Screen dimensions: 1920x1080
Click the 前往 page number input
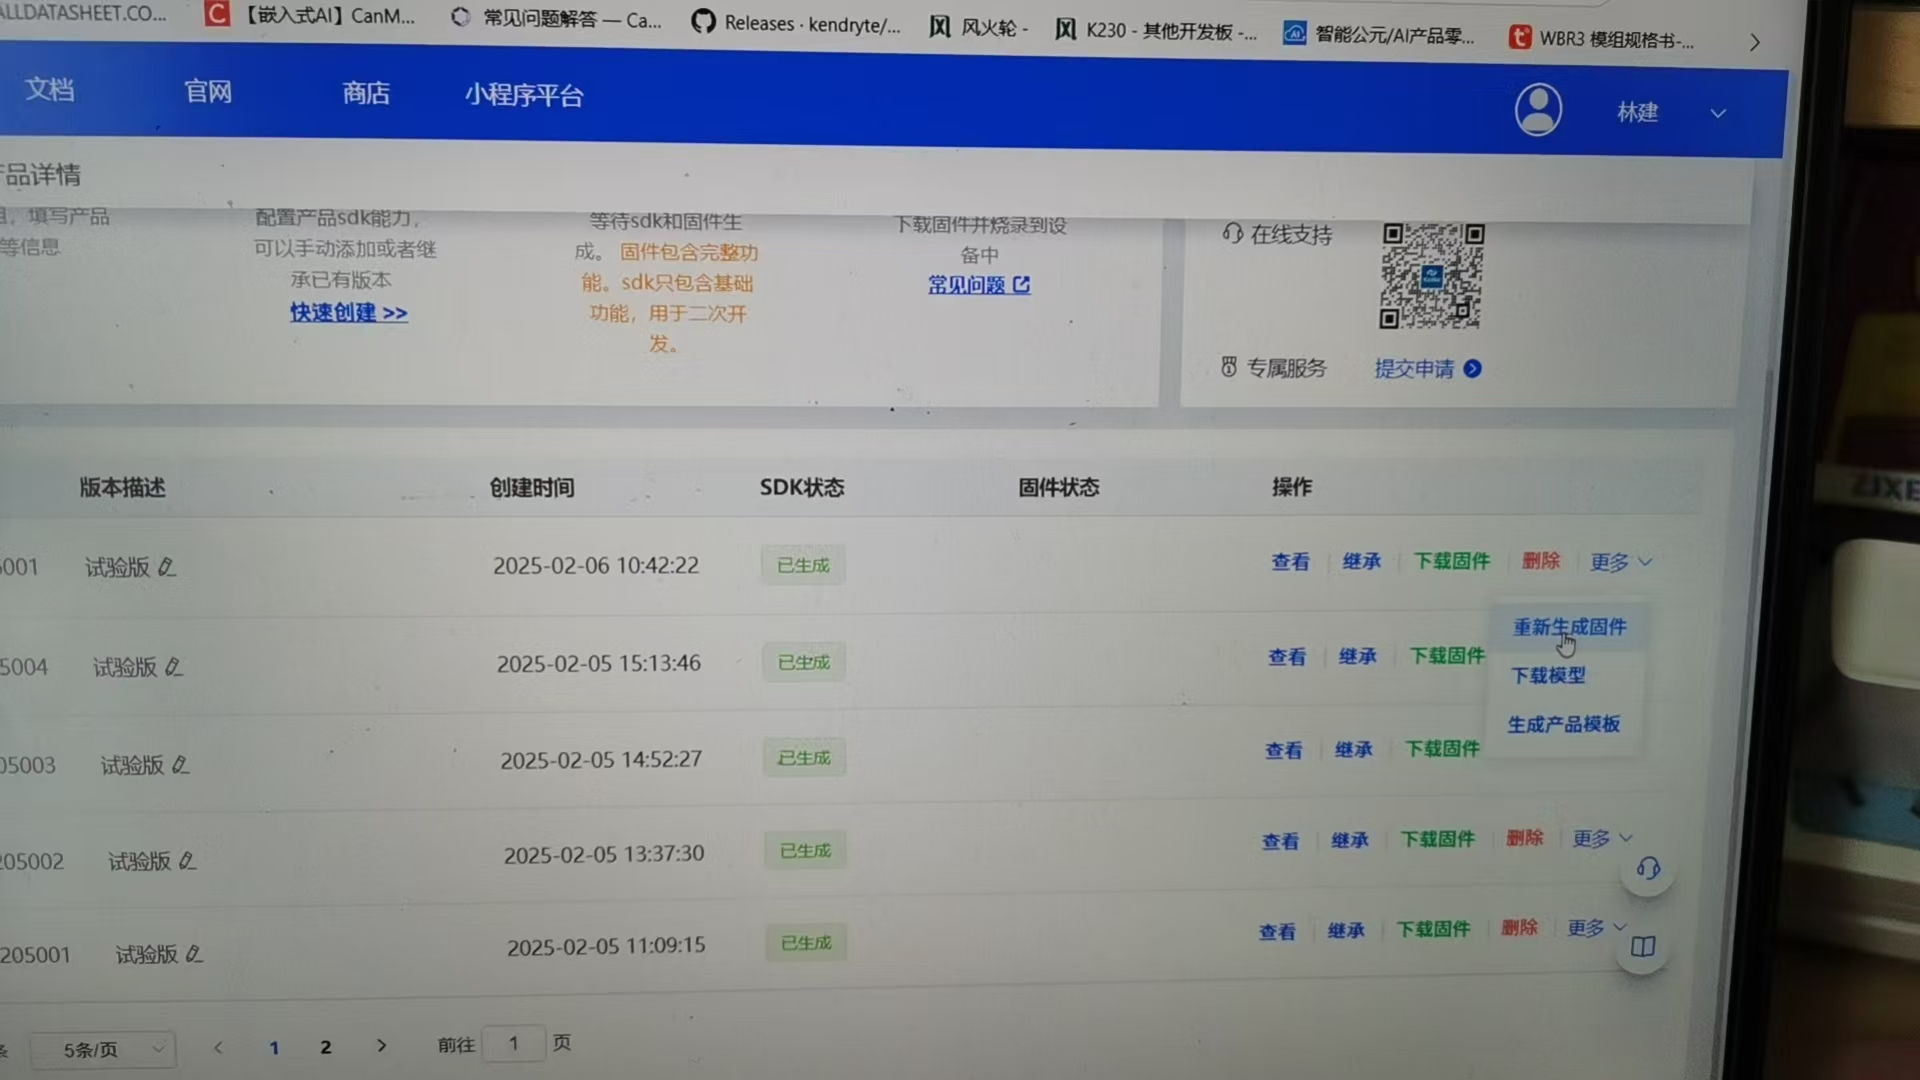514,1043
